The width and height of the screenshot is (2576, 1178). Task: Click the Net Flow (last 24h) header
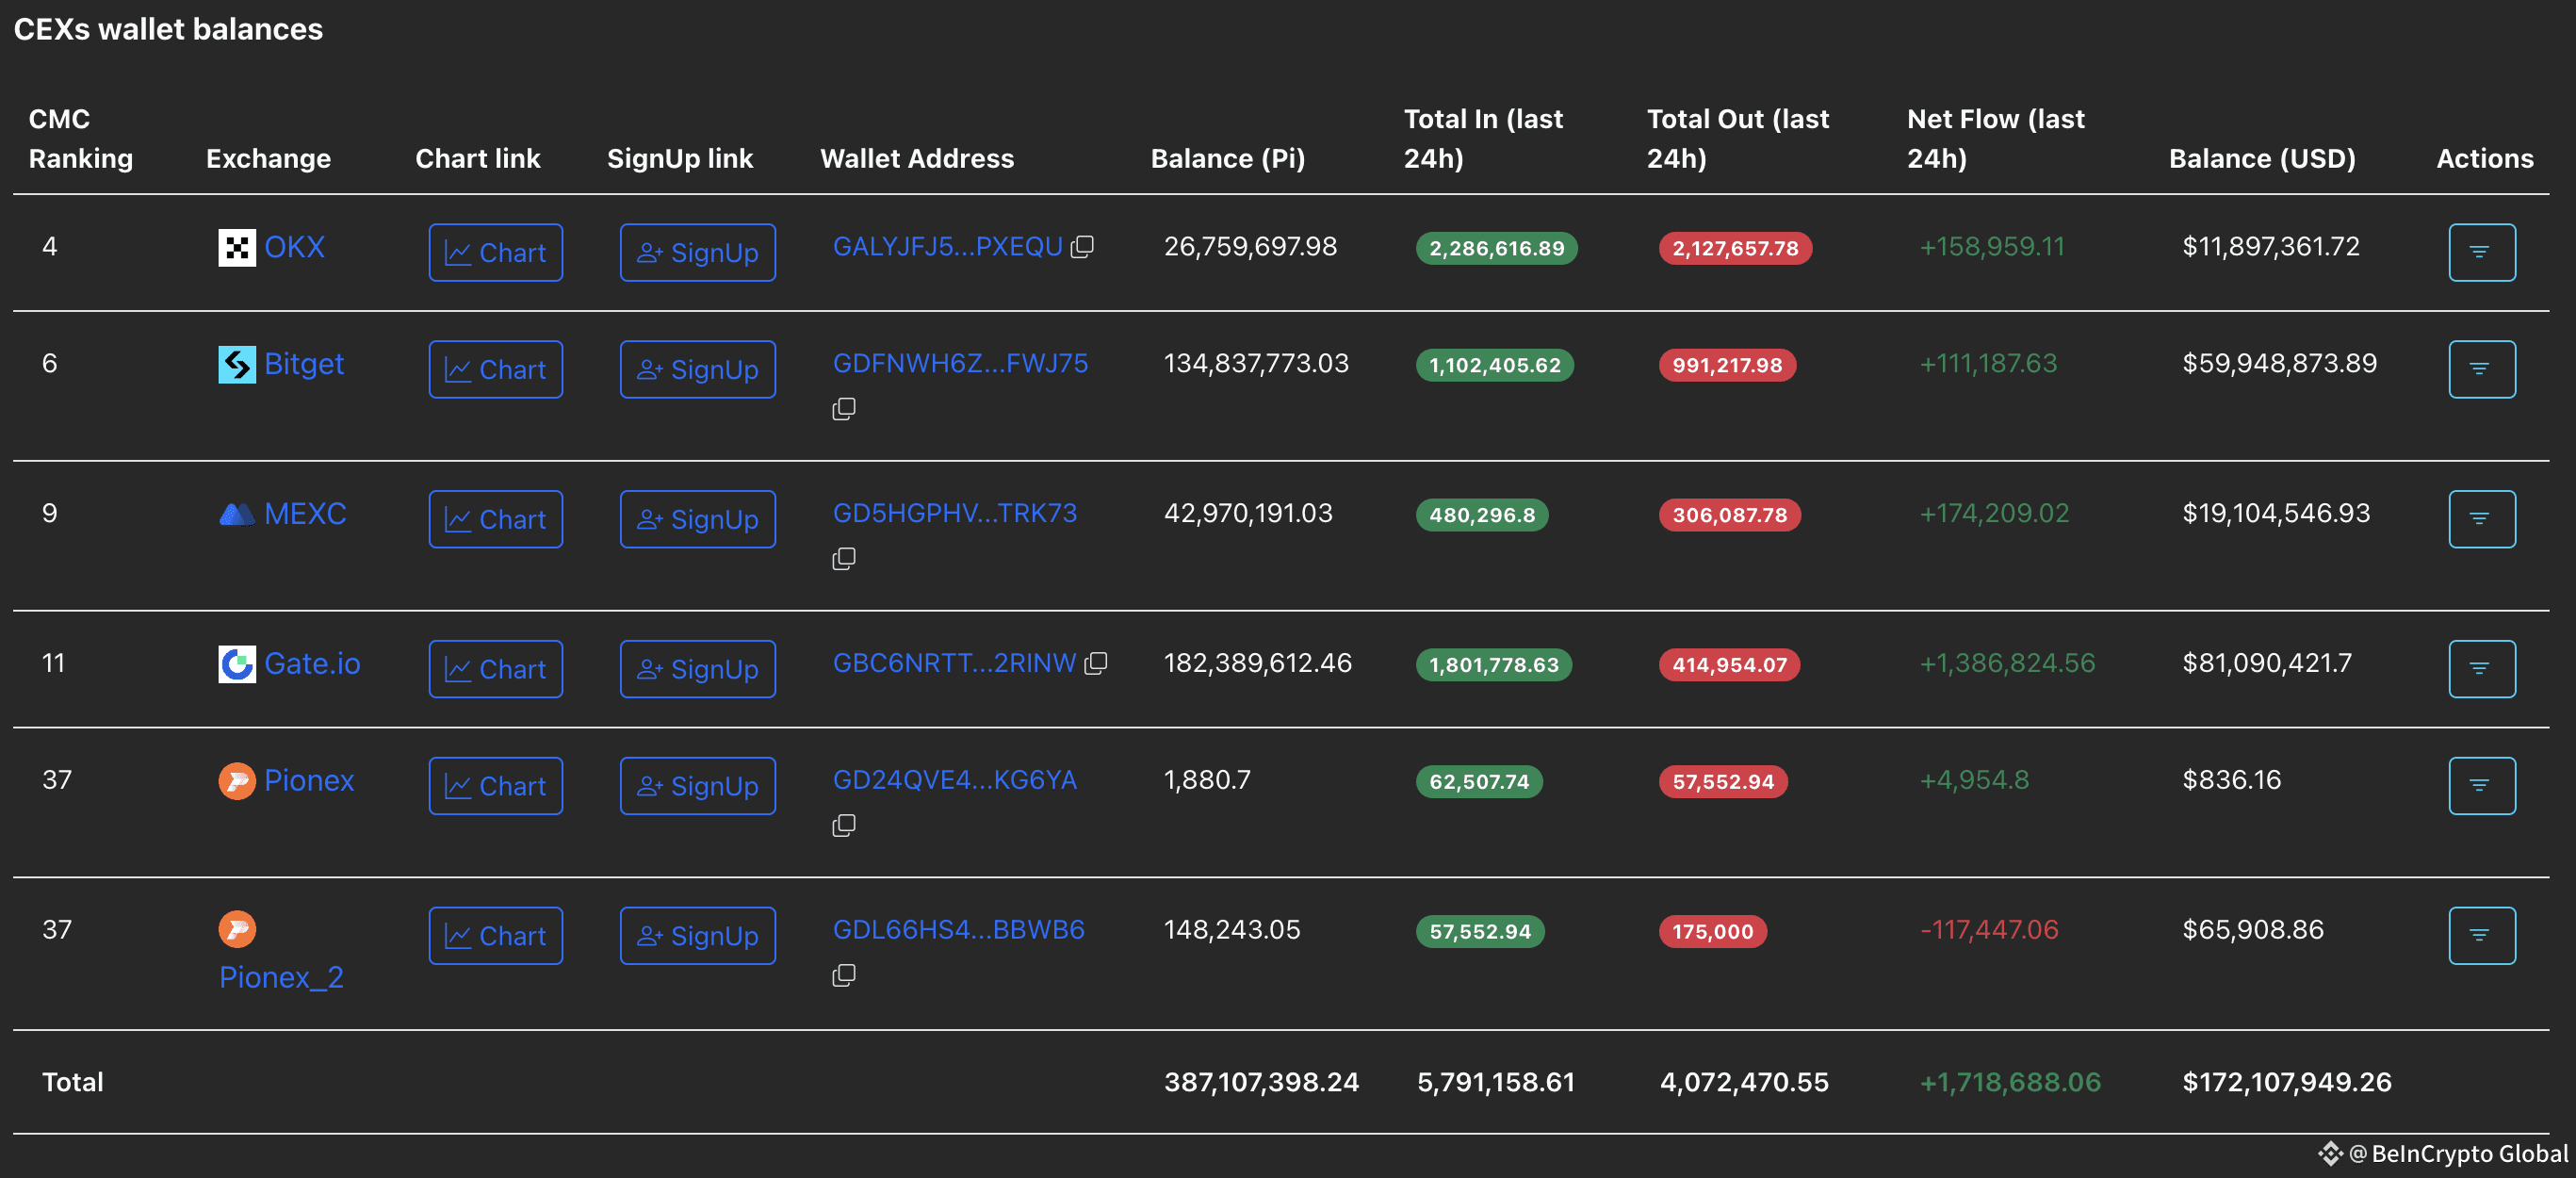click(x=1996, y=139)
